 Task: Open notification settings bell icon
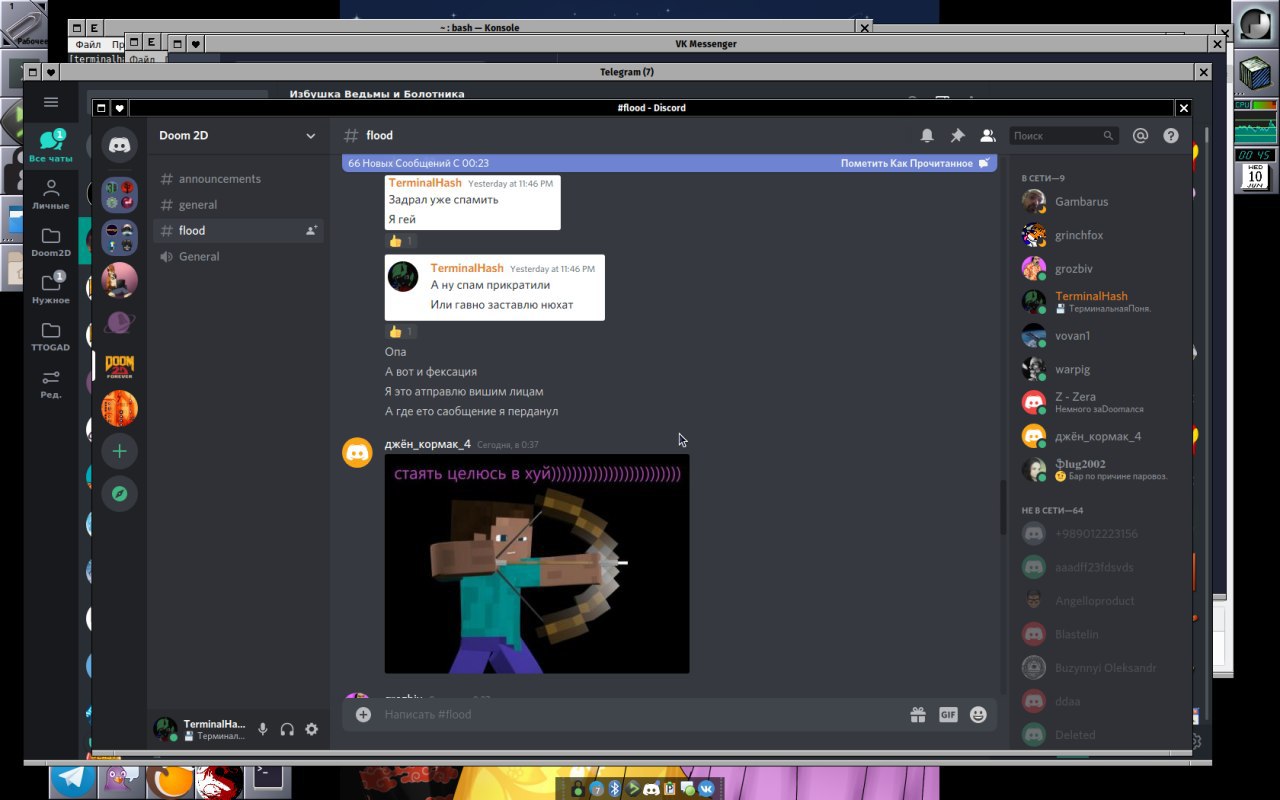927,135
